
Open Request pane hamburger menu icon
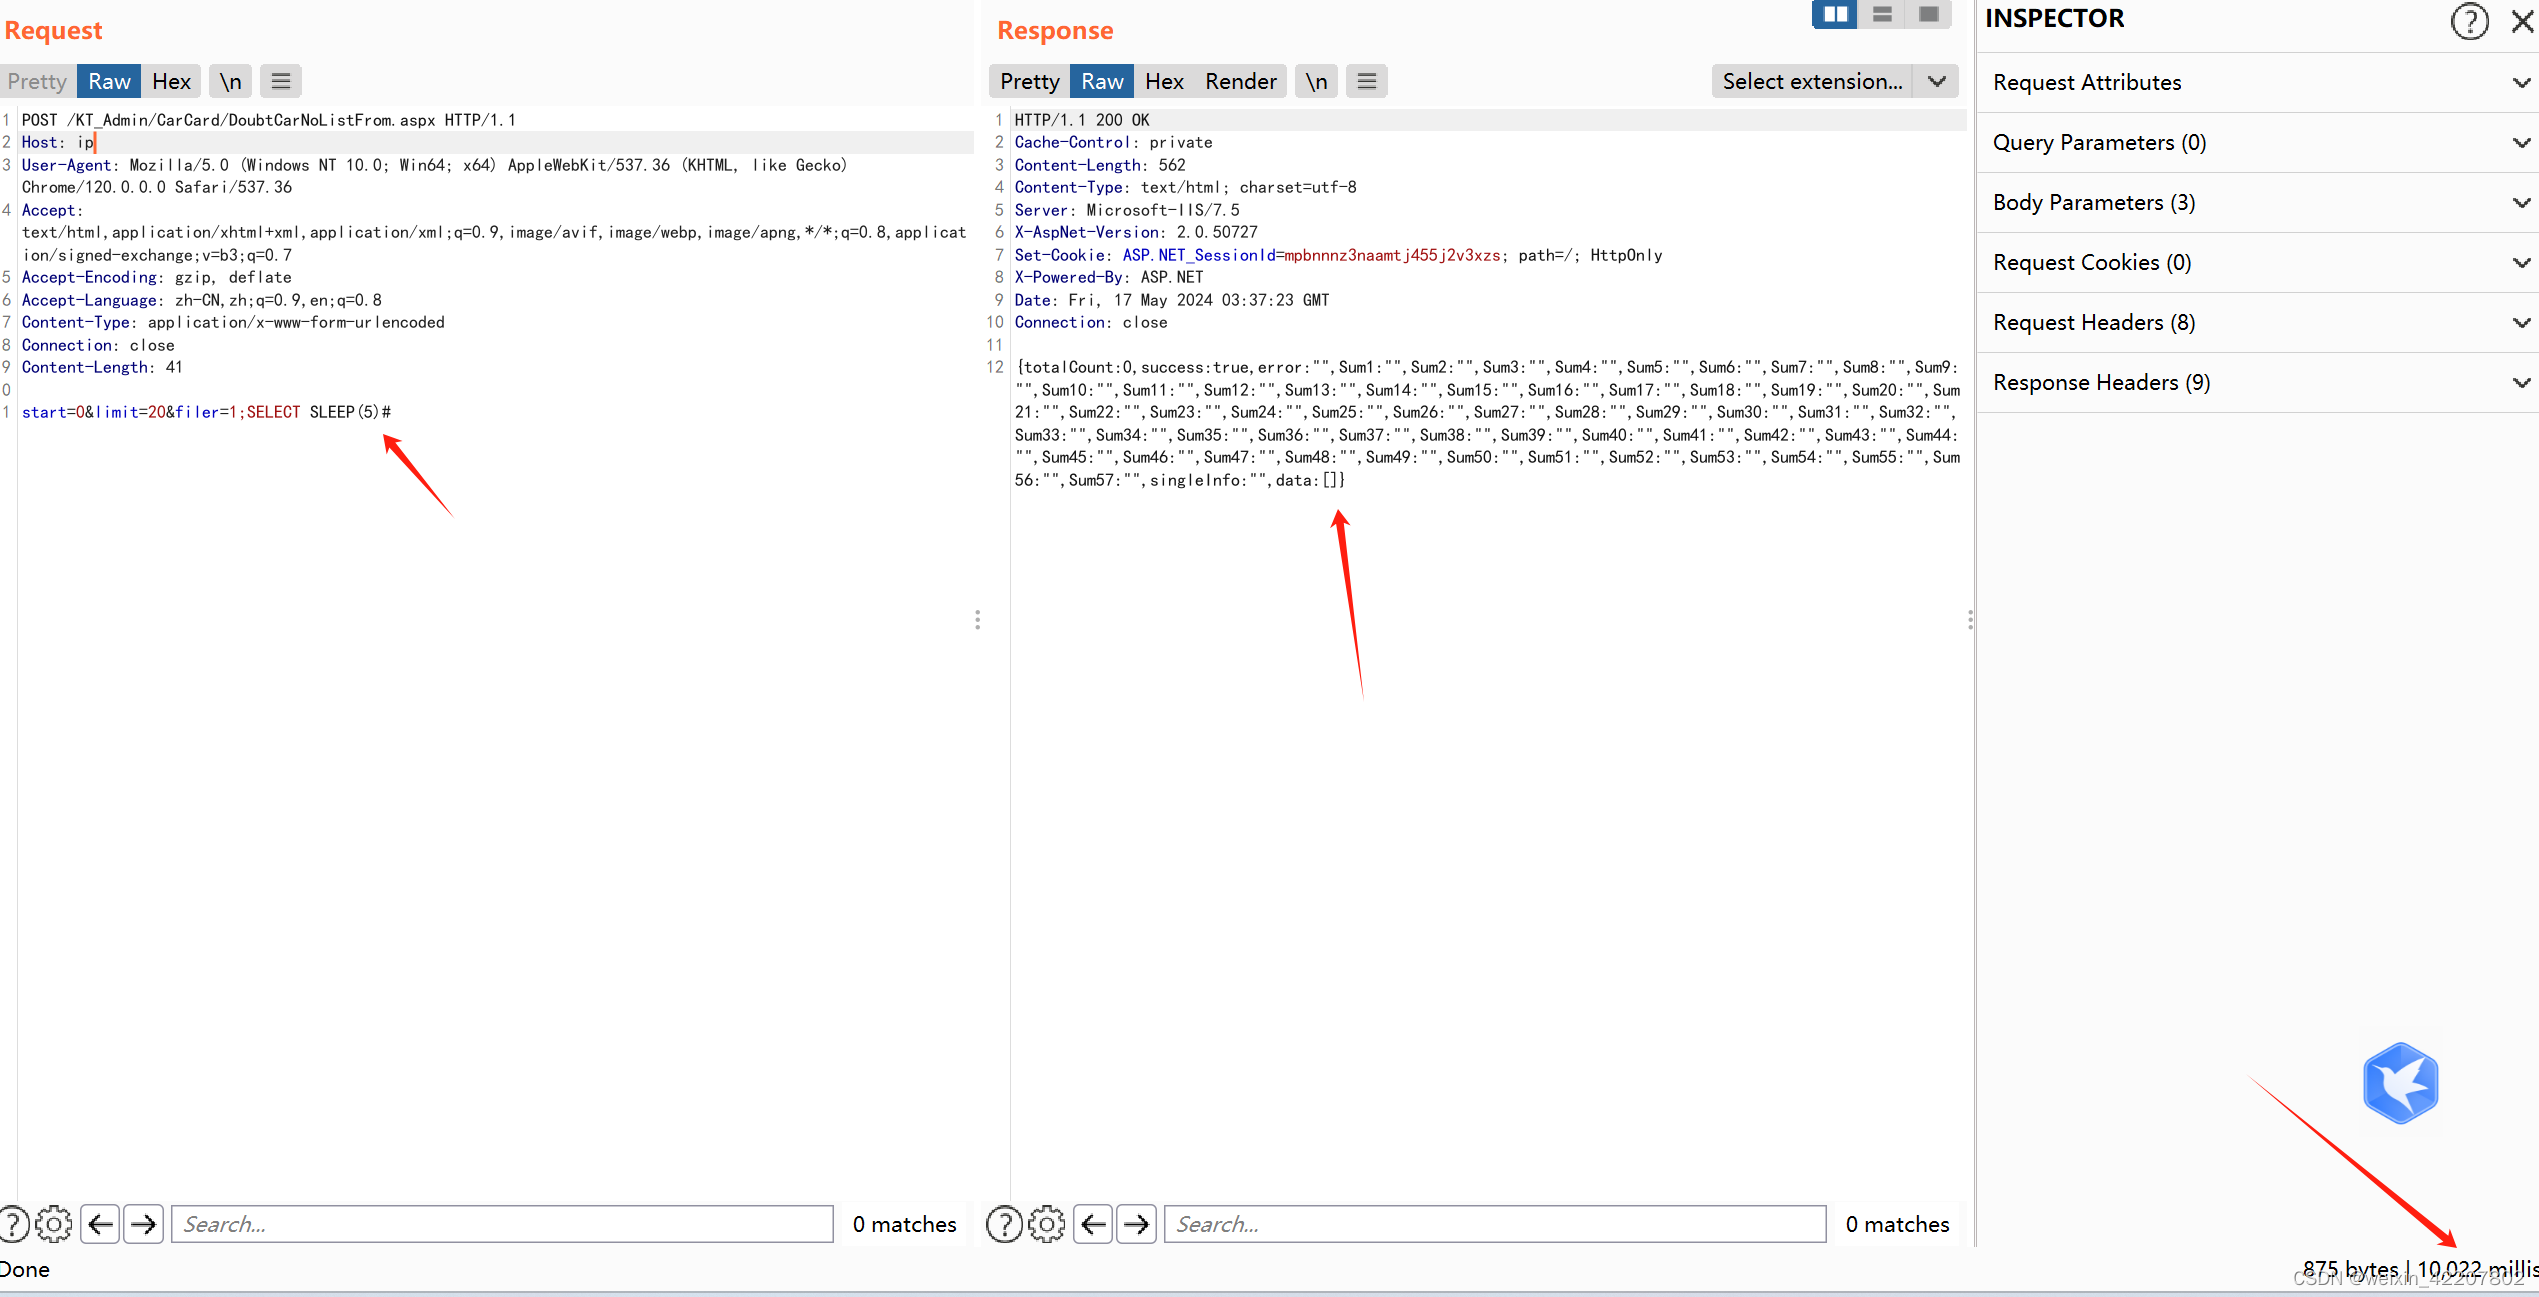coord(281,81)
